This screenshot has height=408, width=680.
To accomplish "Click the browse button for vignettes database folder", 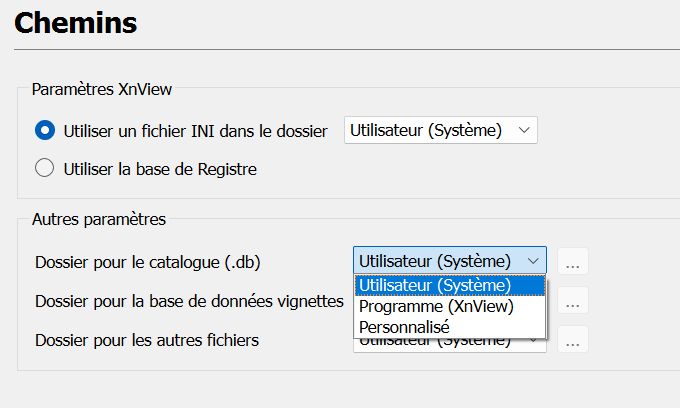I will click(573, 300).
